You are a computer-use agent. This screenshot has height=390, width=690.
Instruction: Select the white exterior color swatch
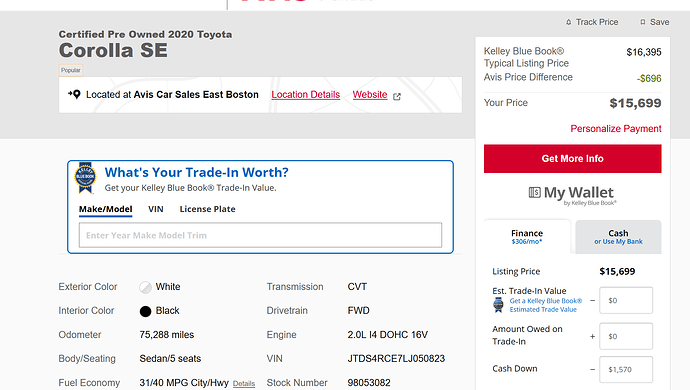click(x=145, y=287)
